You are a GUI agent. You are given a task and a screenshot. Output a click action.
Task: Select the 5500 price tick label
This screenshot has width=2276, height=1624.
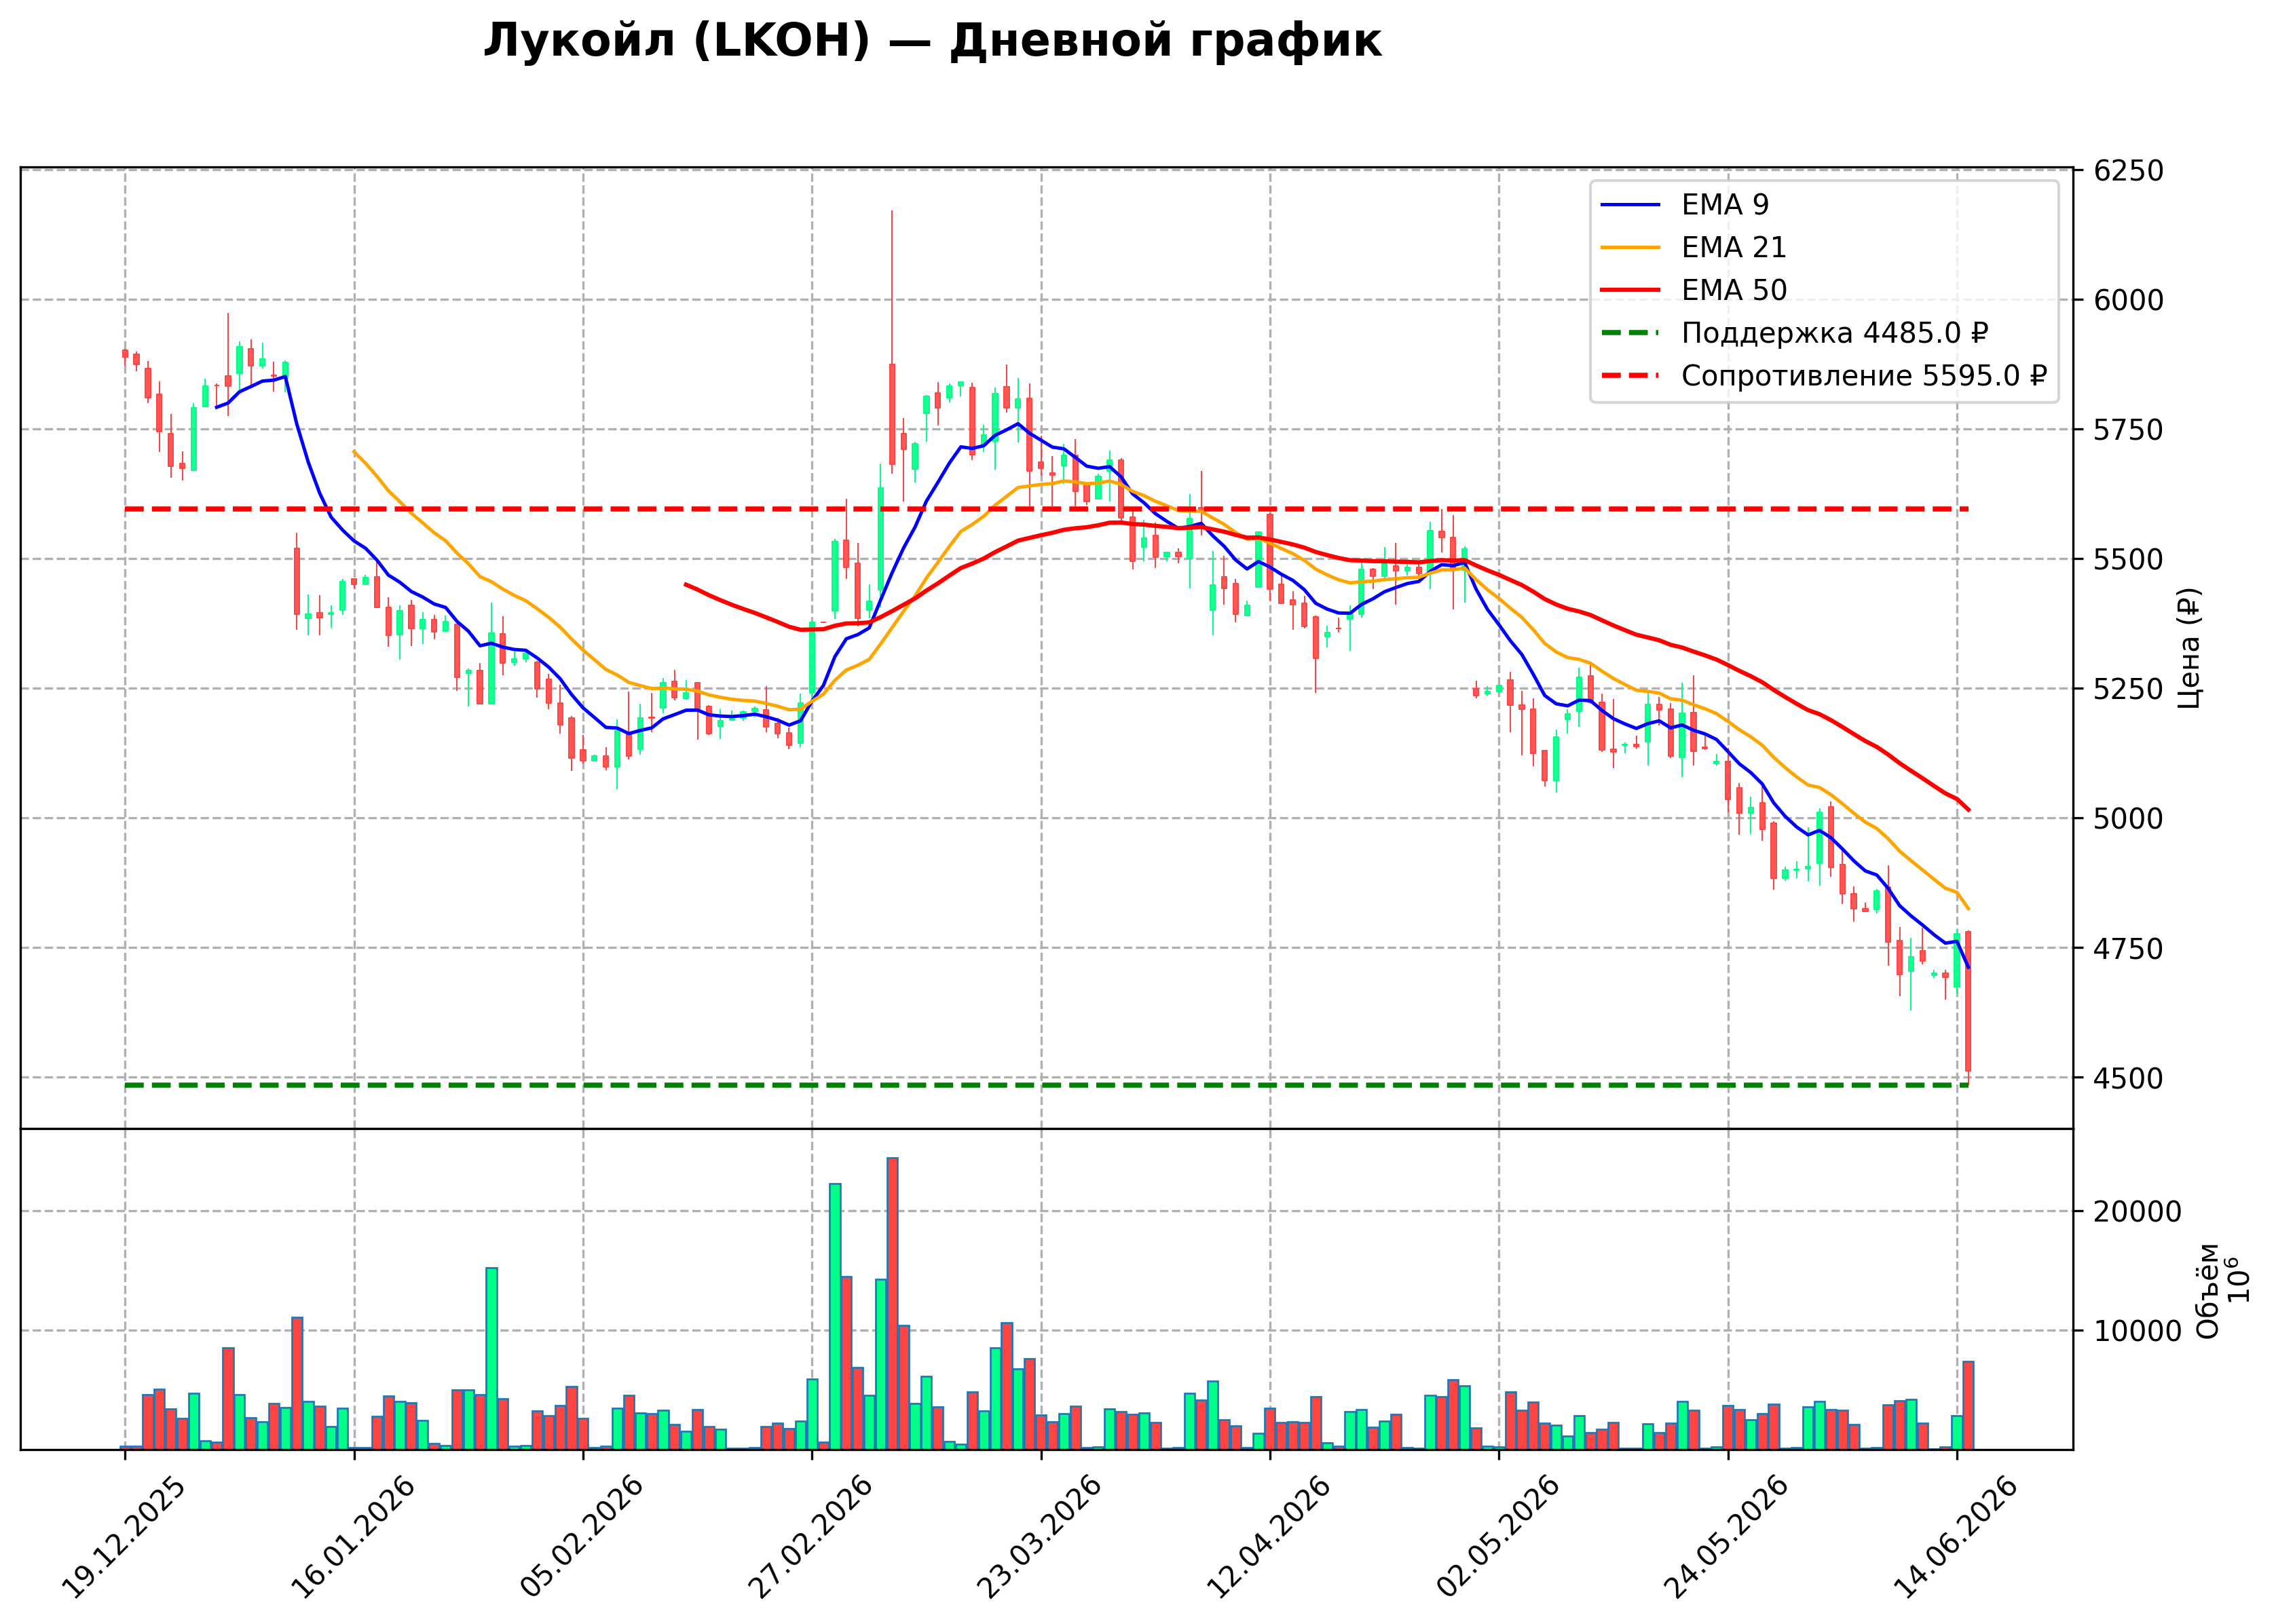2129,559
